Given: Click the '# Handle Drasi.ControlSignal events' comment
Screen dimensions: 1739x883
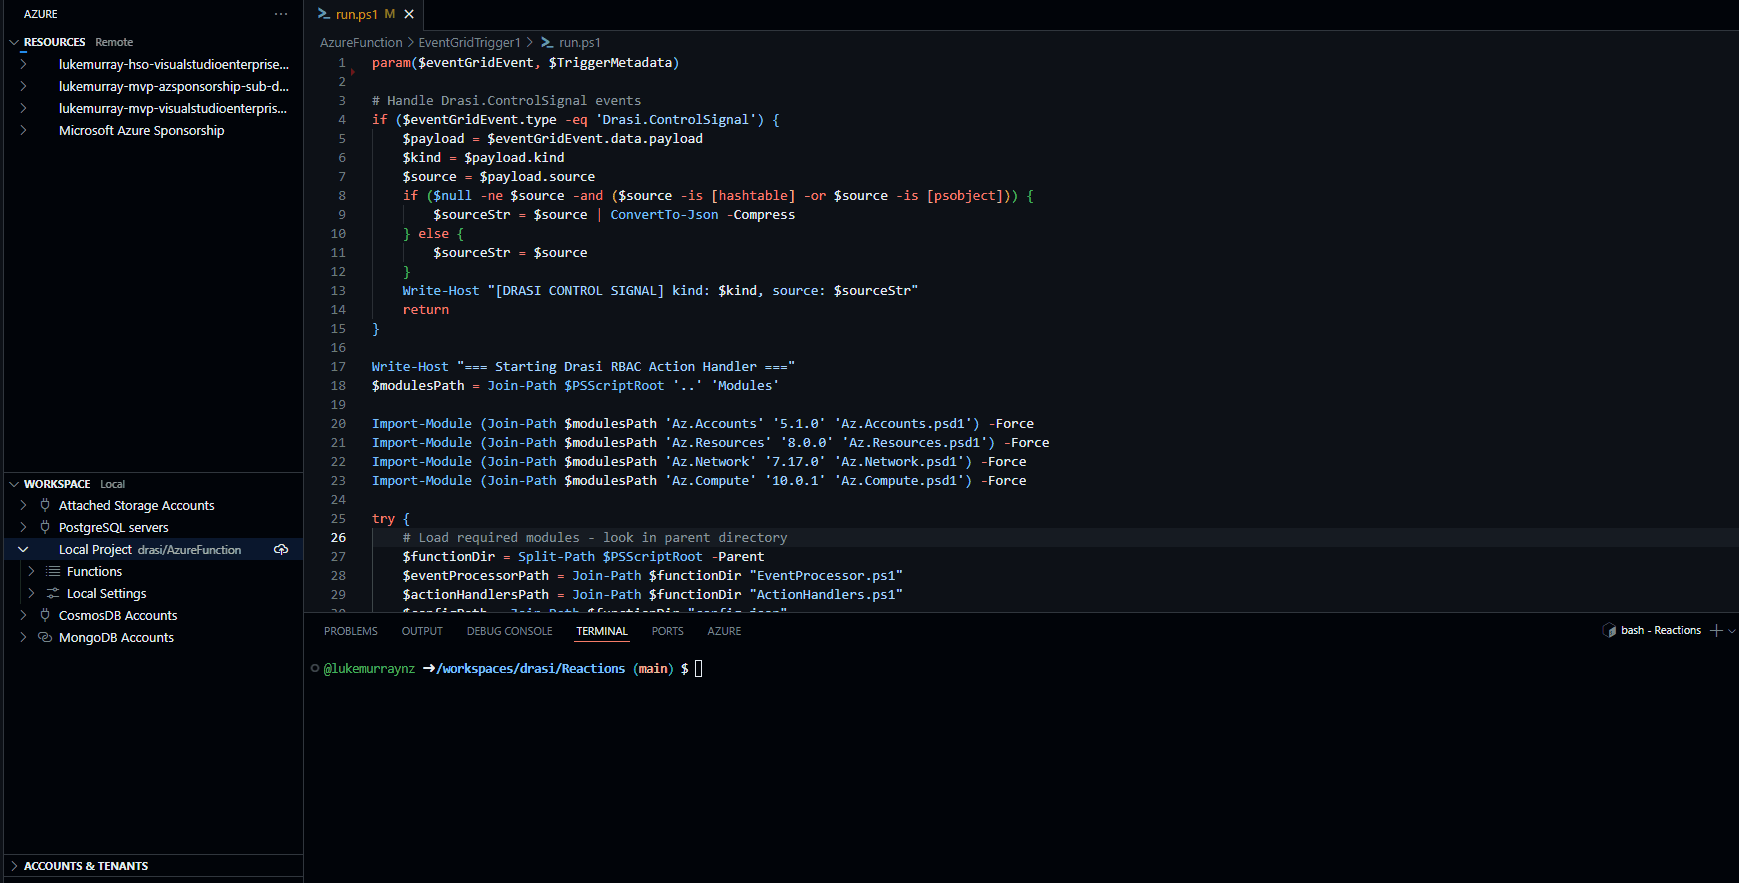Looking at the screenshot, I should click(x=506, y=100).
